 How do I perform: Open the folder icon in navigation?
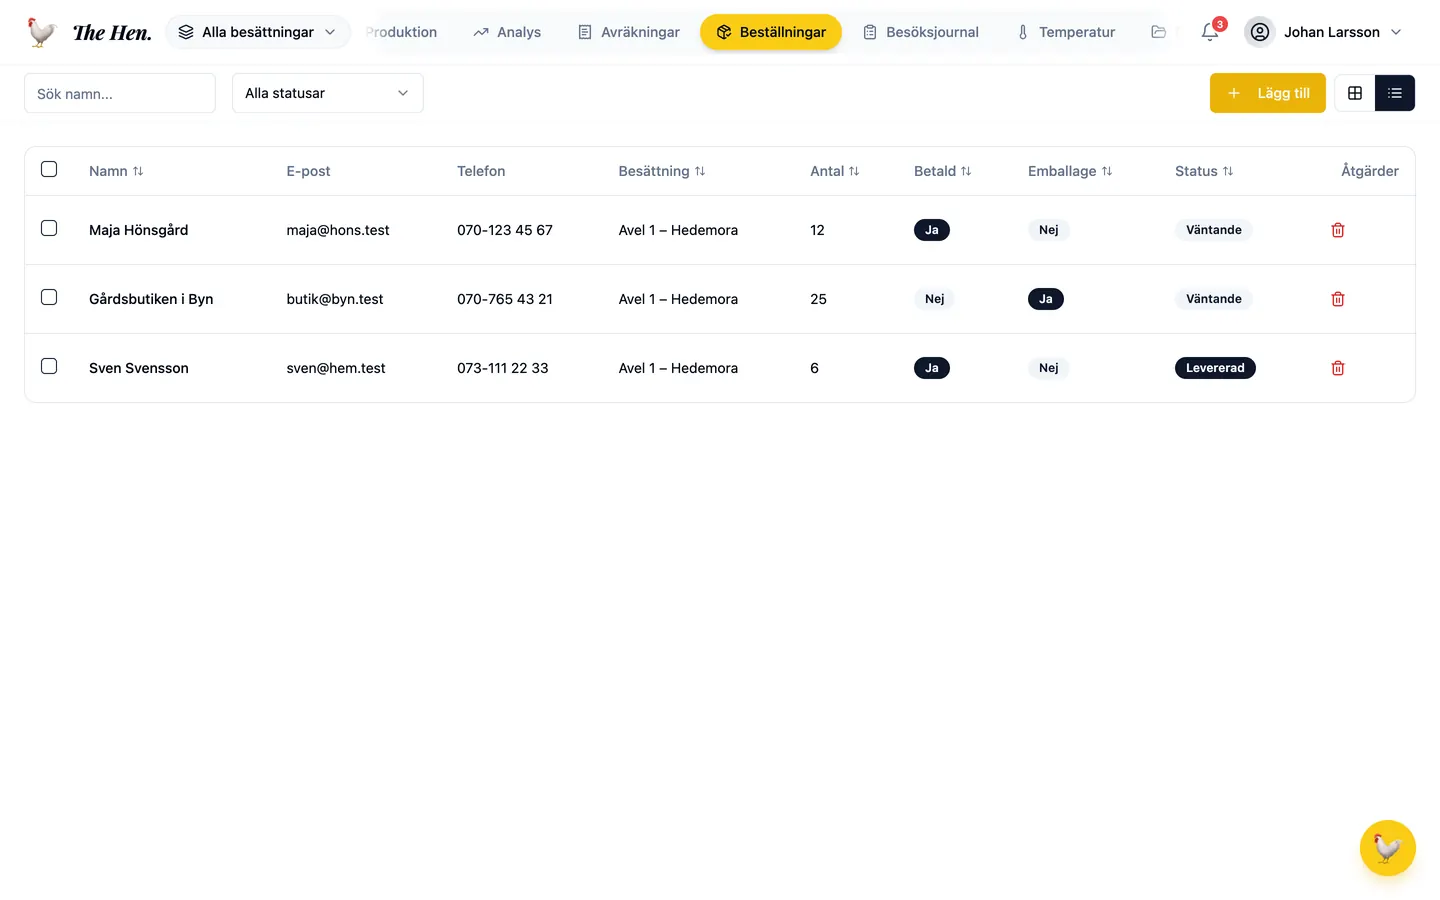pos(1158,32)
